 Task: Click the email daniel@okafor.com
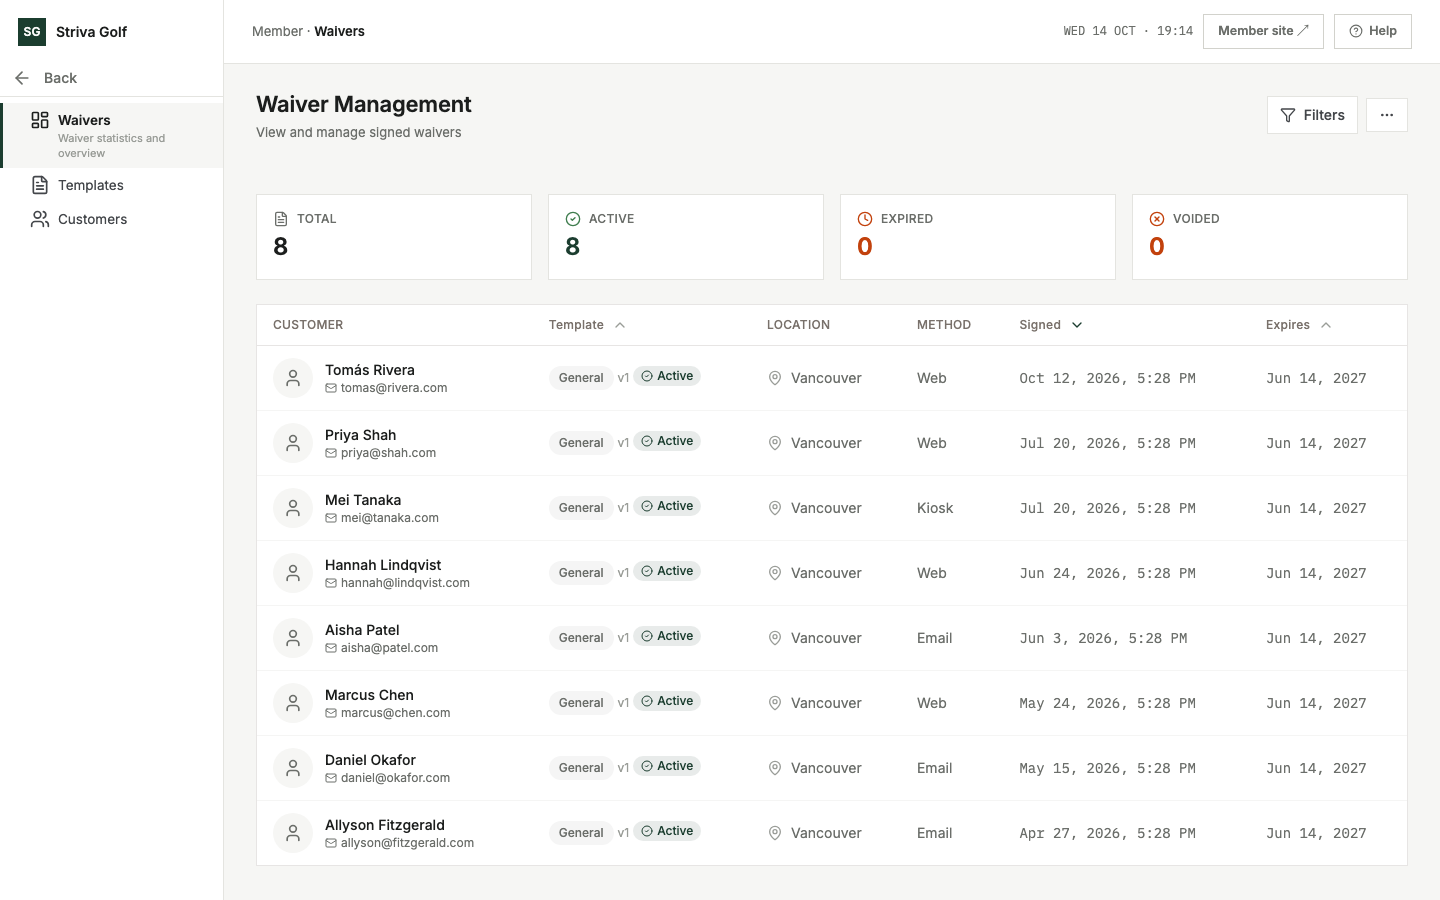click(395, 778)
